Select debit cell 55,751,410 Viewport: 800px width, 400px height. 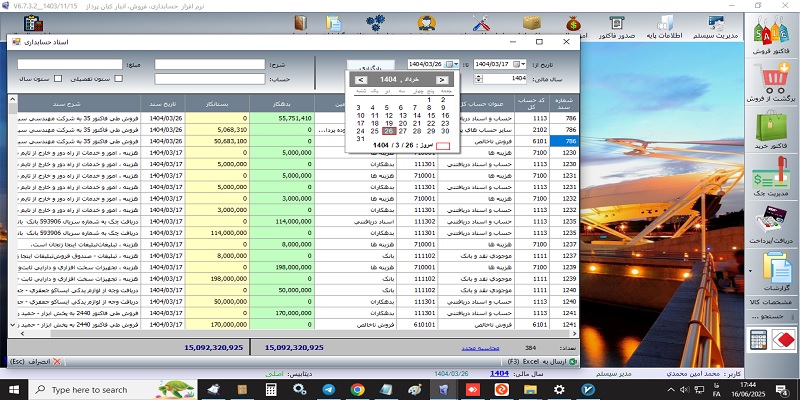click(282, 118)
